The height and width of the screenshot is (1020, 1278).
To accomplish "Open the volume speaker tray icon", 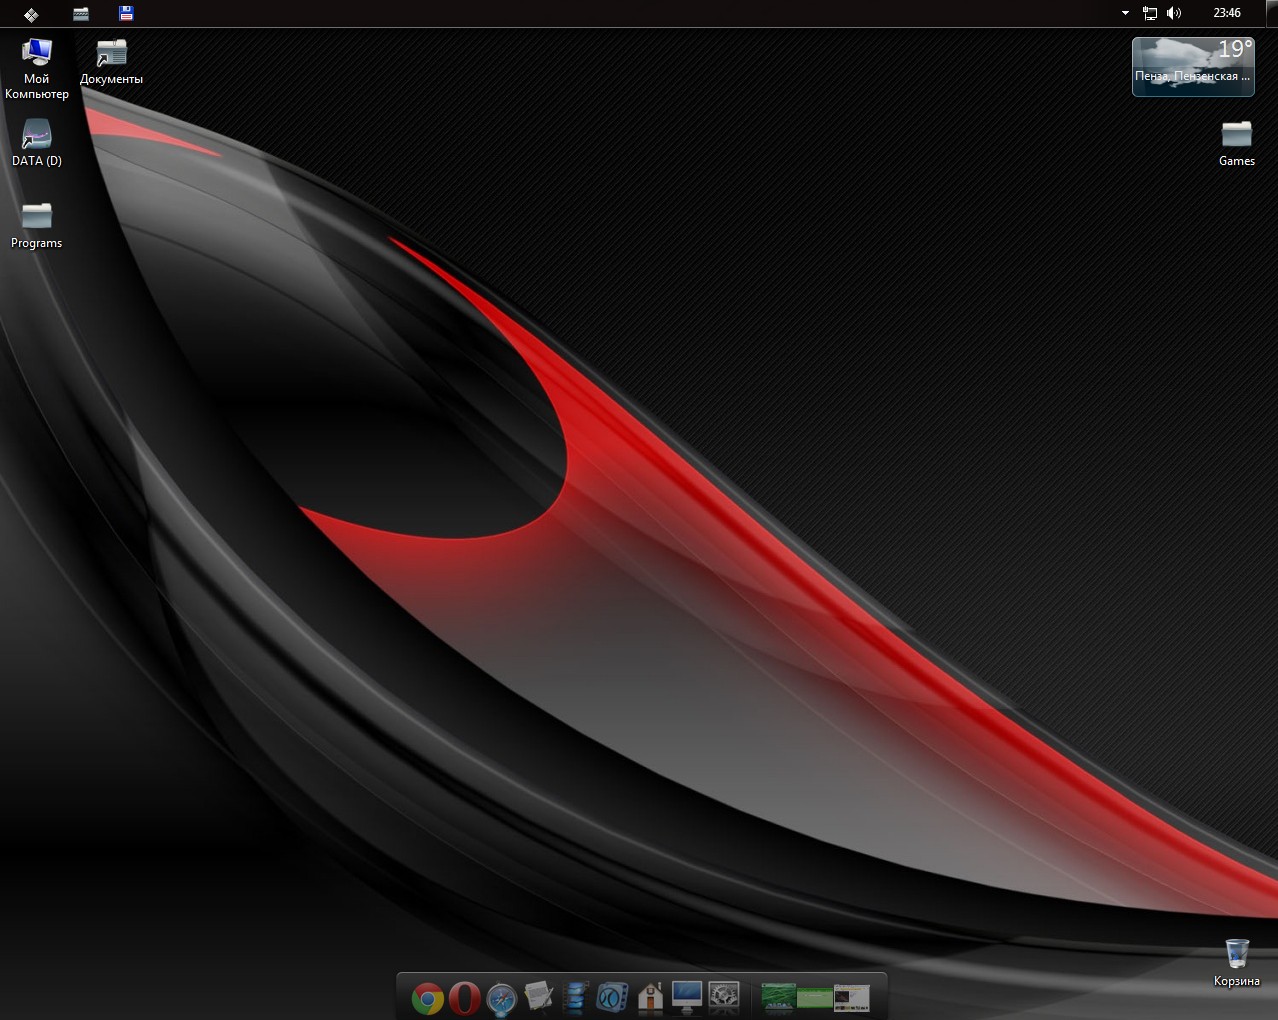I will click(1174, 14).
